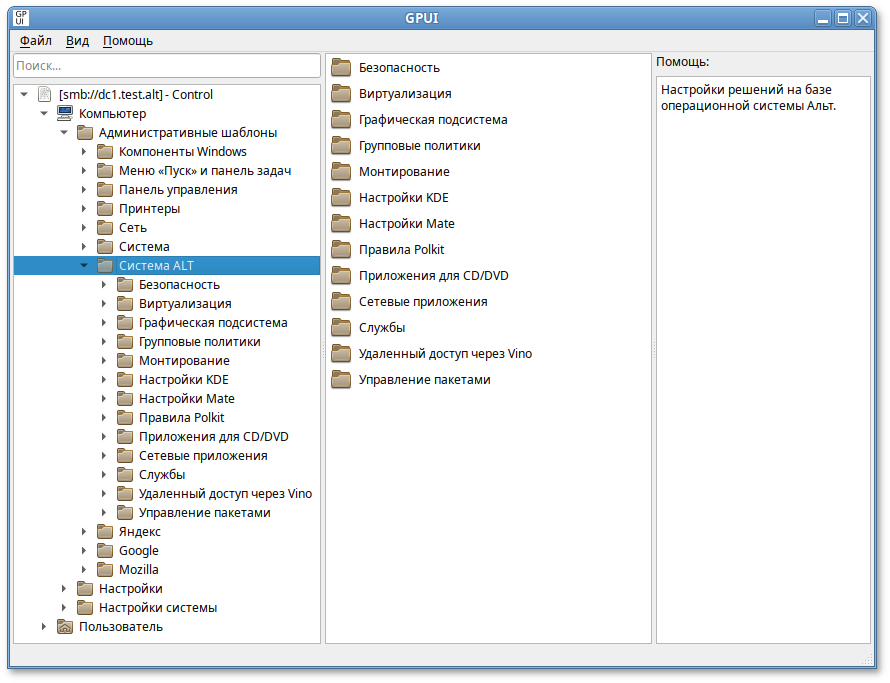This screenshot has width=890, height=683.
Task: Click the GPUI application icon in title bar
Action: pyautogui.click(x=21, y=17)
